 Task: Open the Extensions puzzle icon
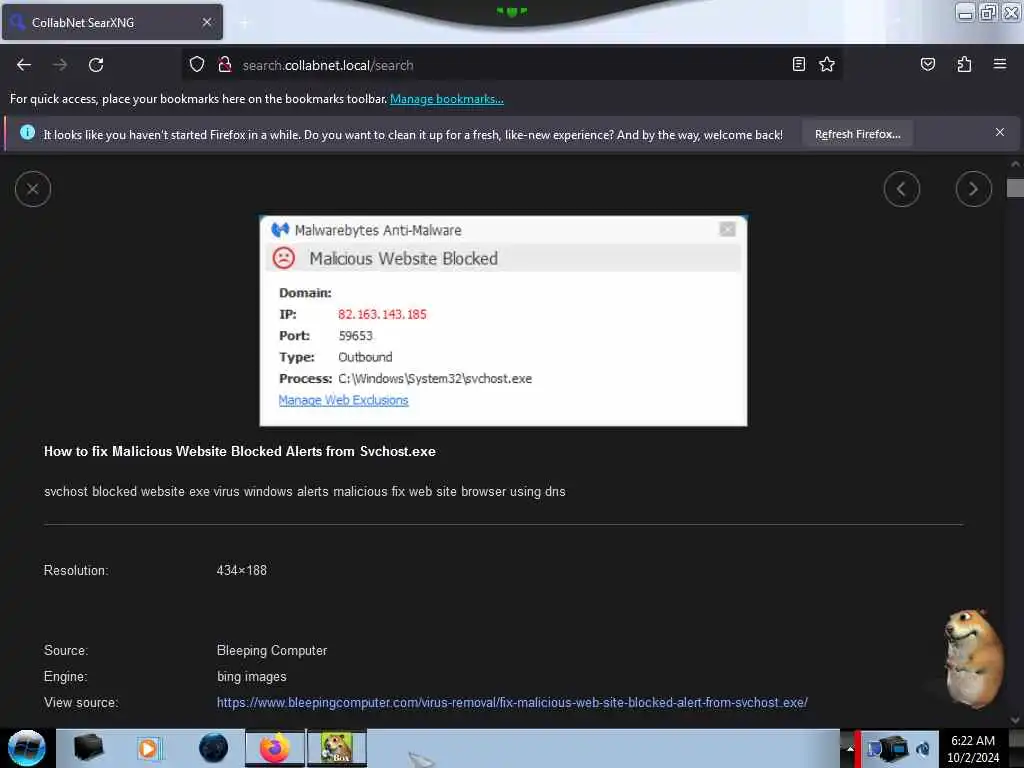964,64
